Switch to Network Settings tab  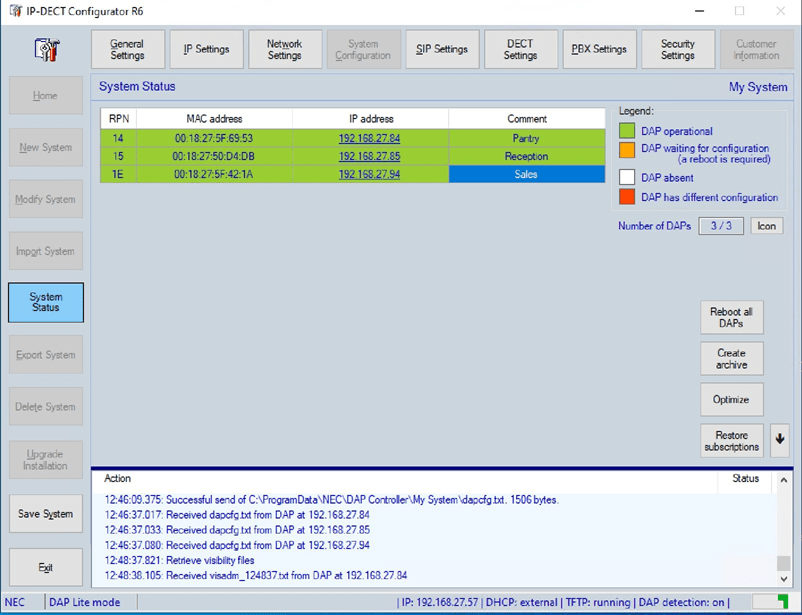point(285,49)
